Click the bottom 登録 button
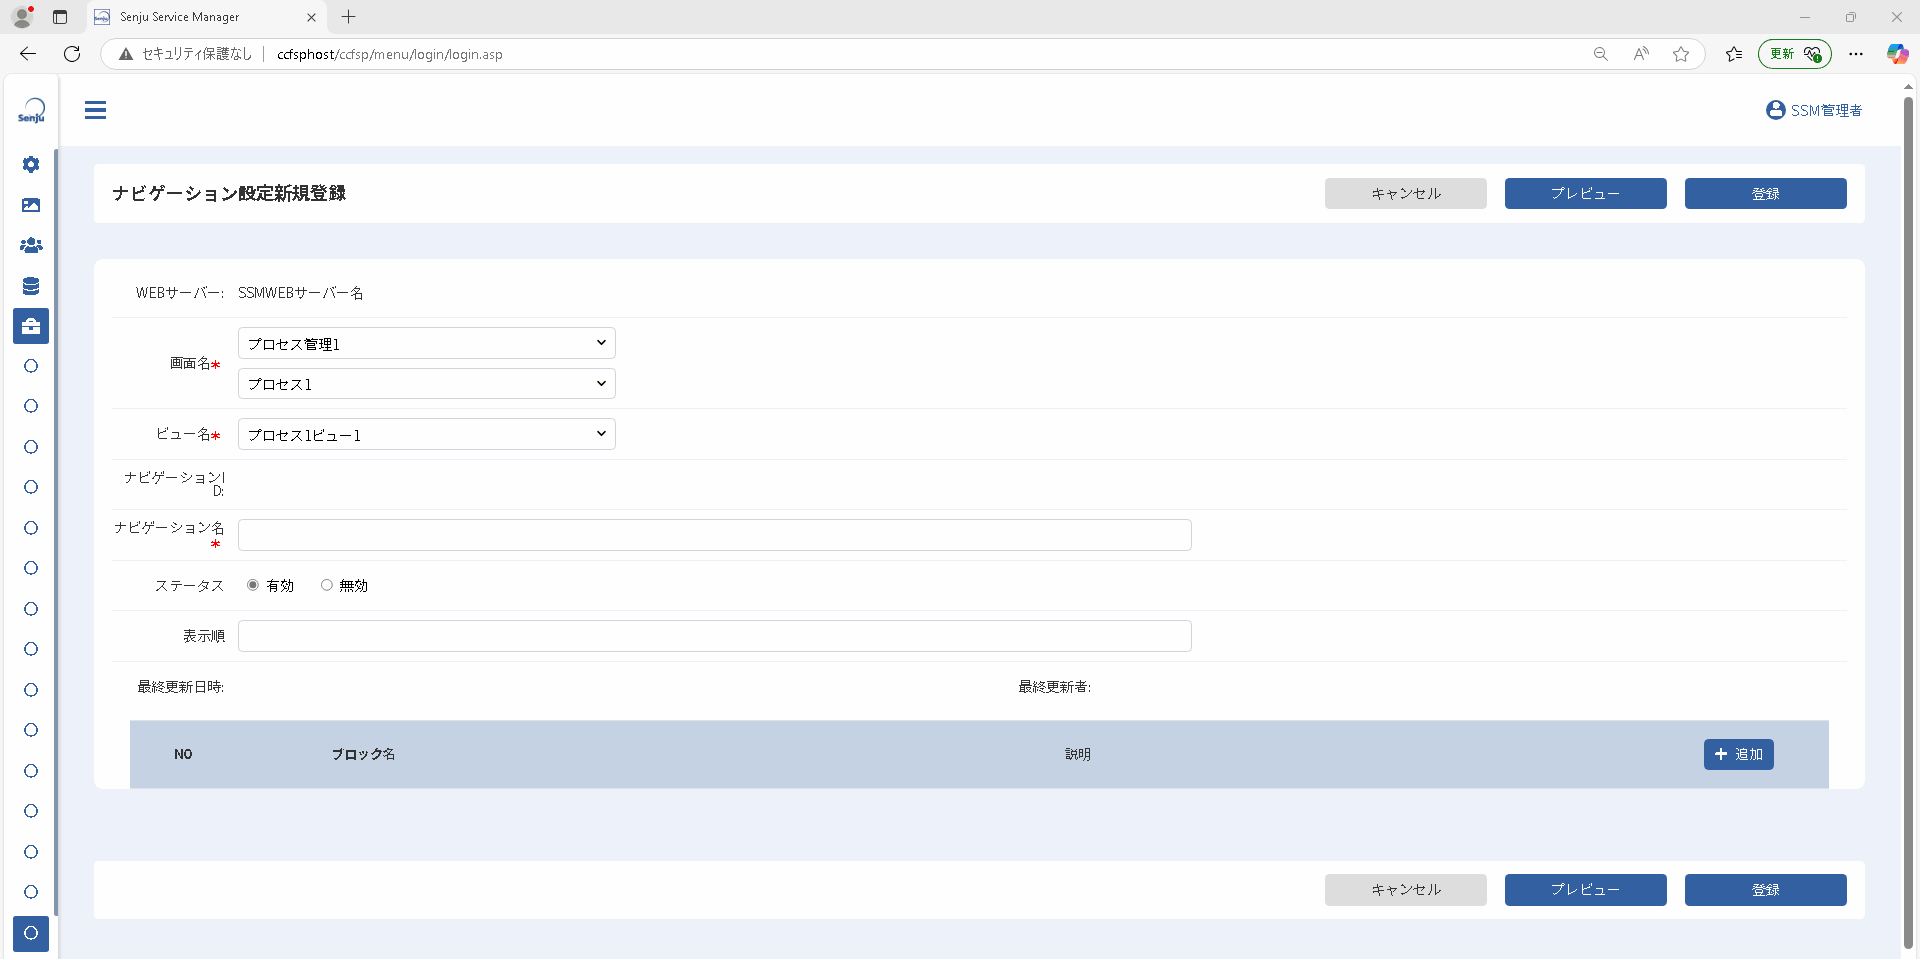Viewport: 1921px width, 960px height. [x=1766, y=890]
